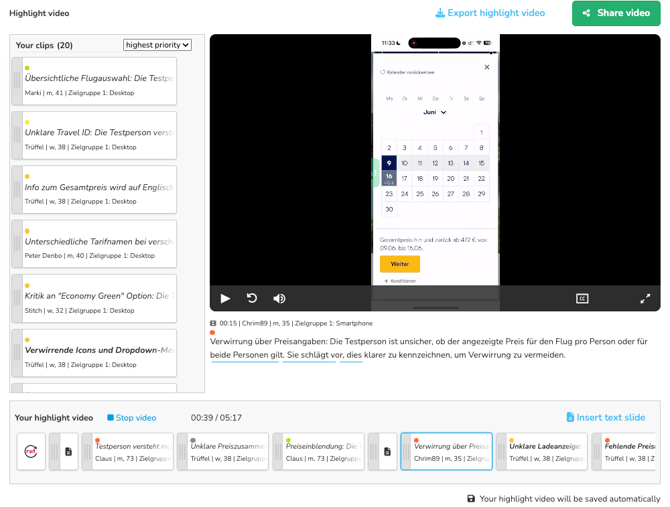Click the Share video share icon
Viewport: 670px width, 507px height.
[586, 13]
